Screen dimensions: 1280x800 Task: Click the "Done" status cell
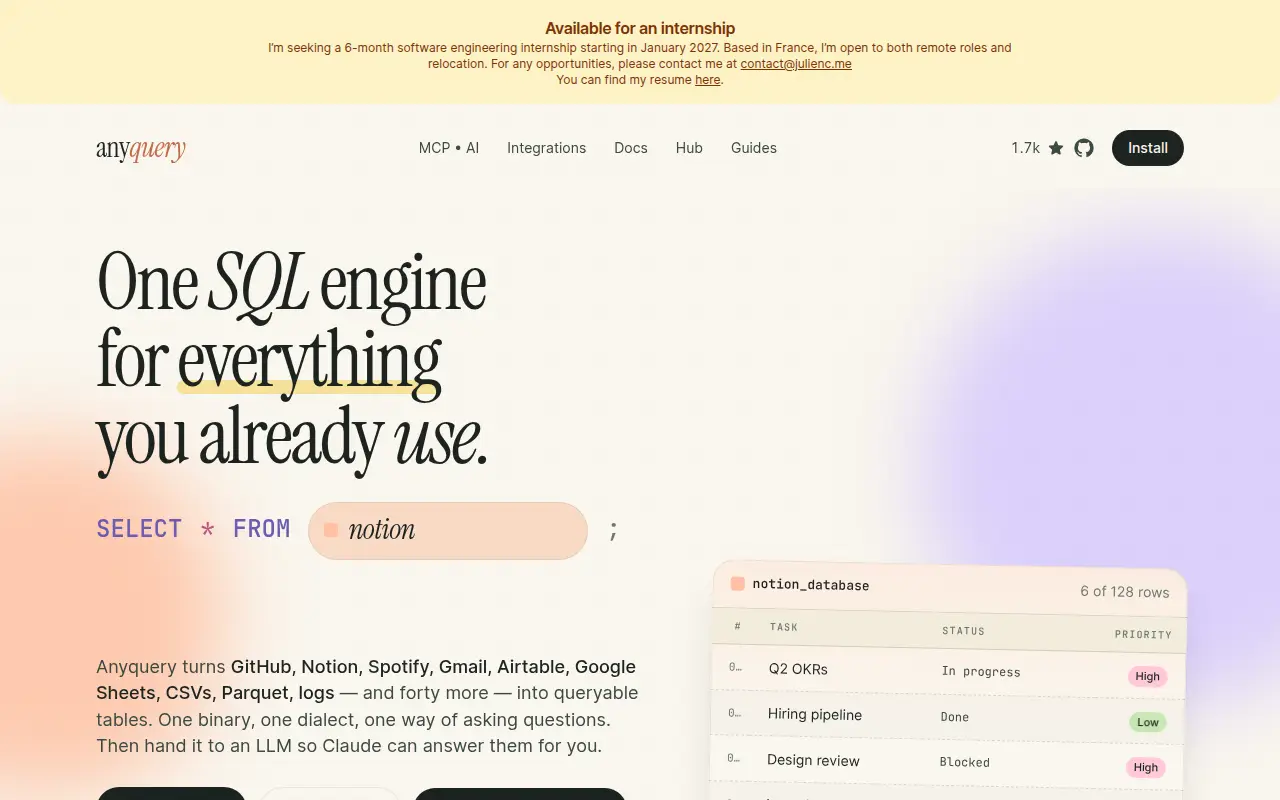point(955,717)
